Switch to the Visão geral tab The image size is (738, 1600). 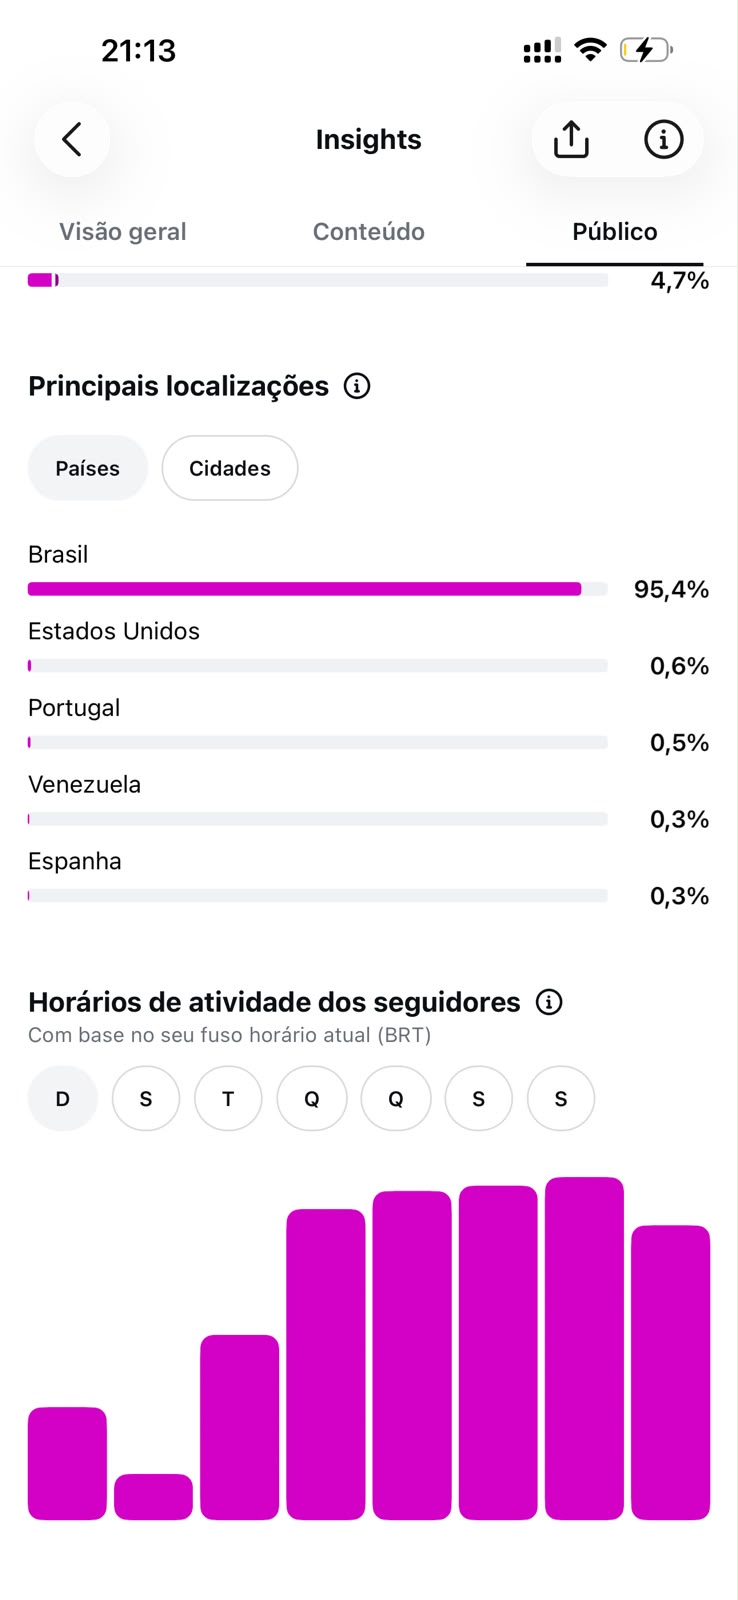pyautogui.click(x=123, y=232)
